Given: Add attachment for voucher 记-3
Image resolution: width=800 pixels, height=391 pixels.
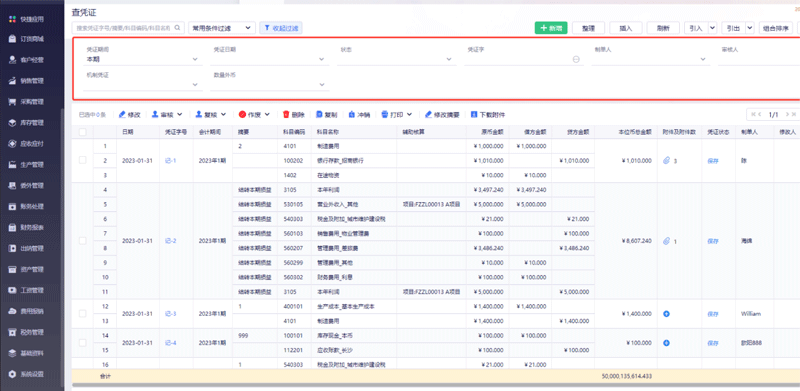Looking at the screenshot, I should click(666, 313).
